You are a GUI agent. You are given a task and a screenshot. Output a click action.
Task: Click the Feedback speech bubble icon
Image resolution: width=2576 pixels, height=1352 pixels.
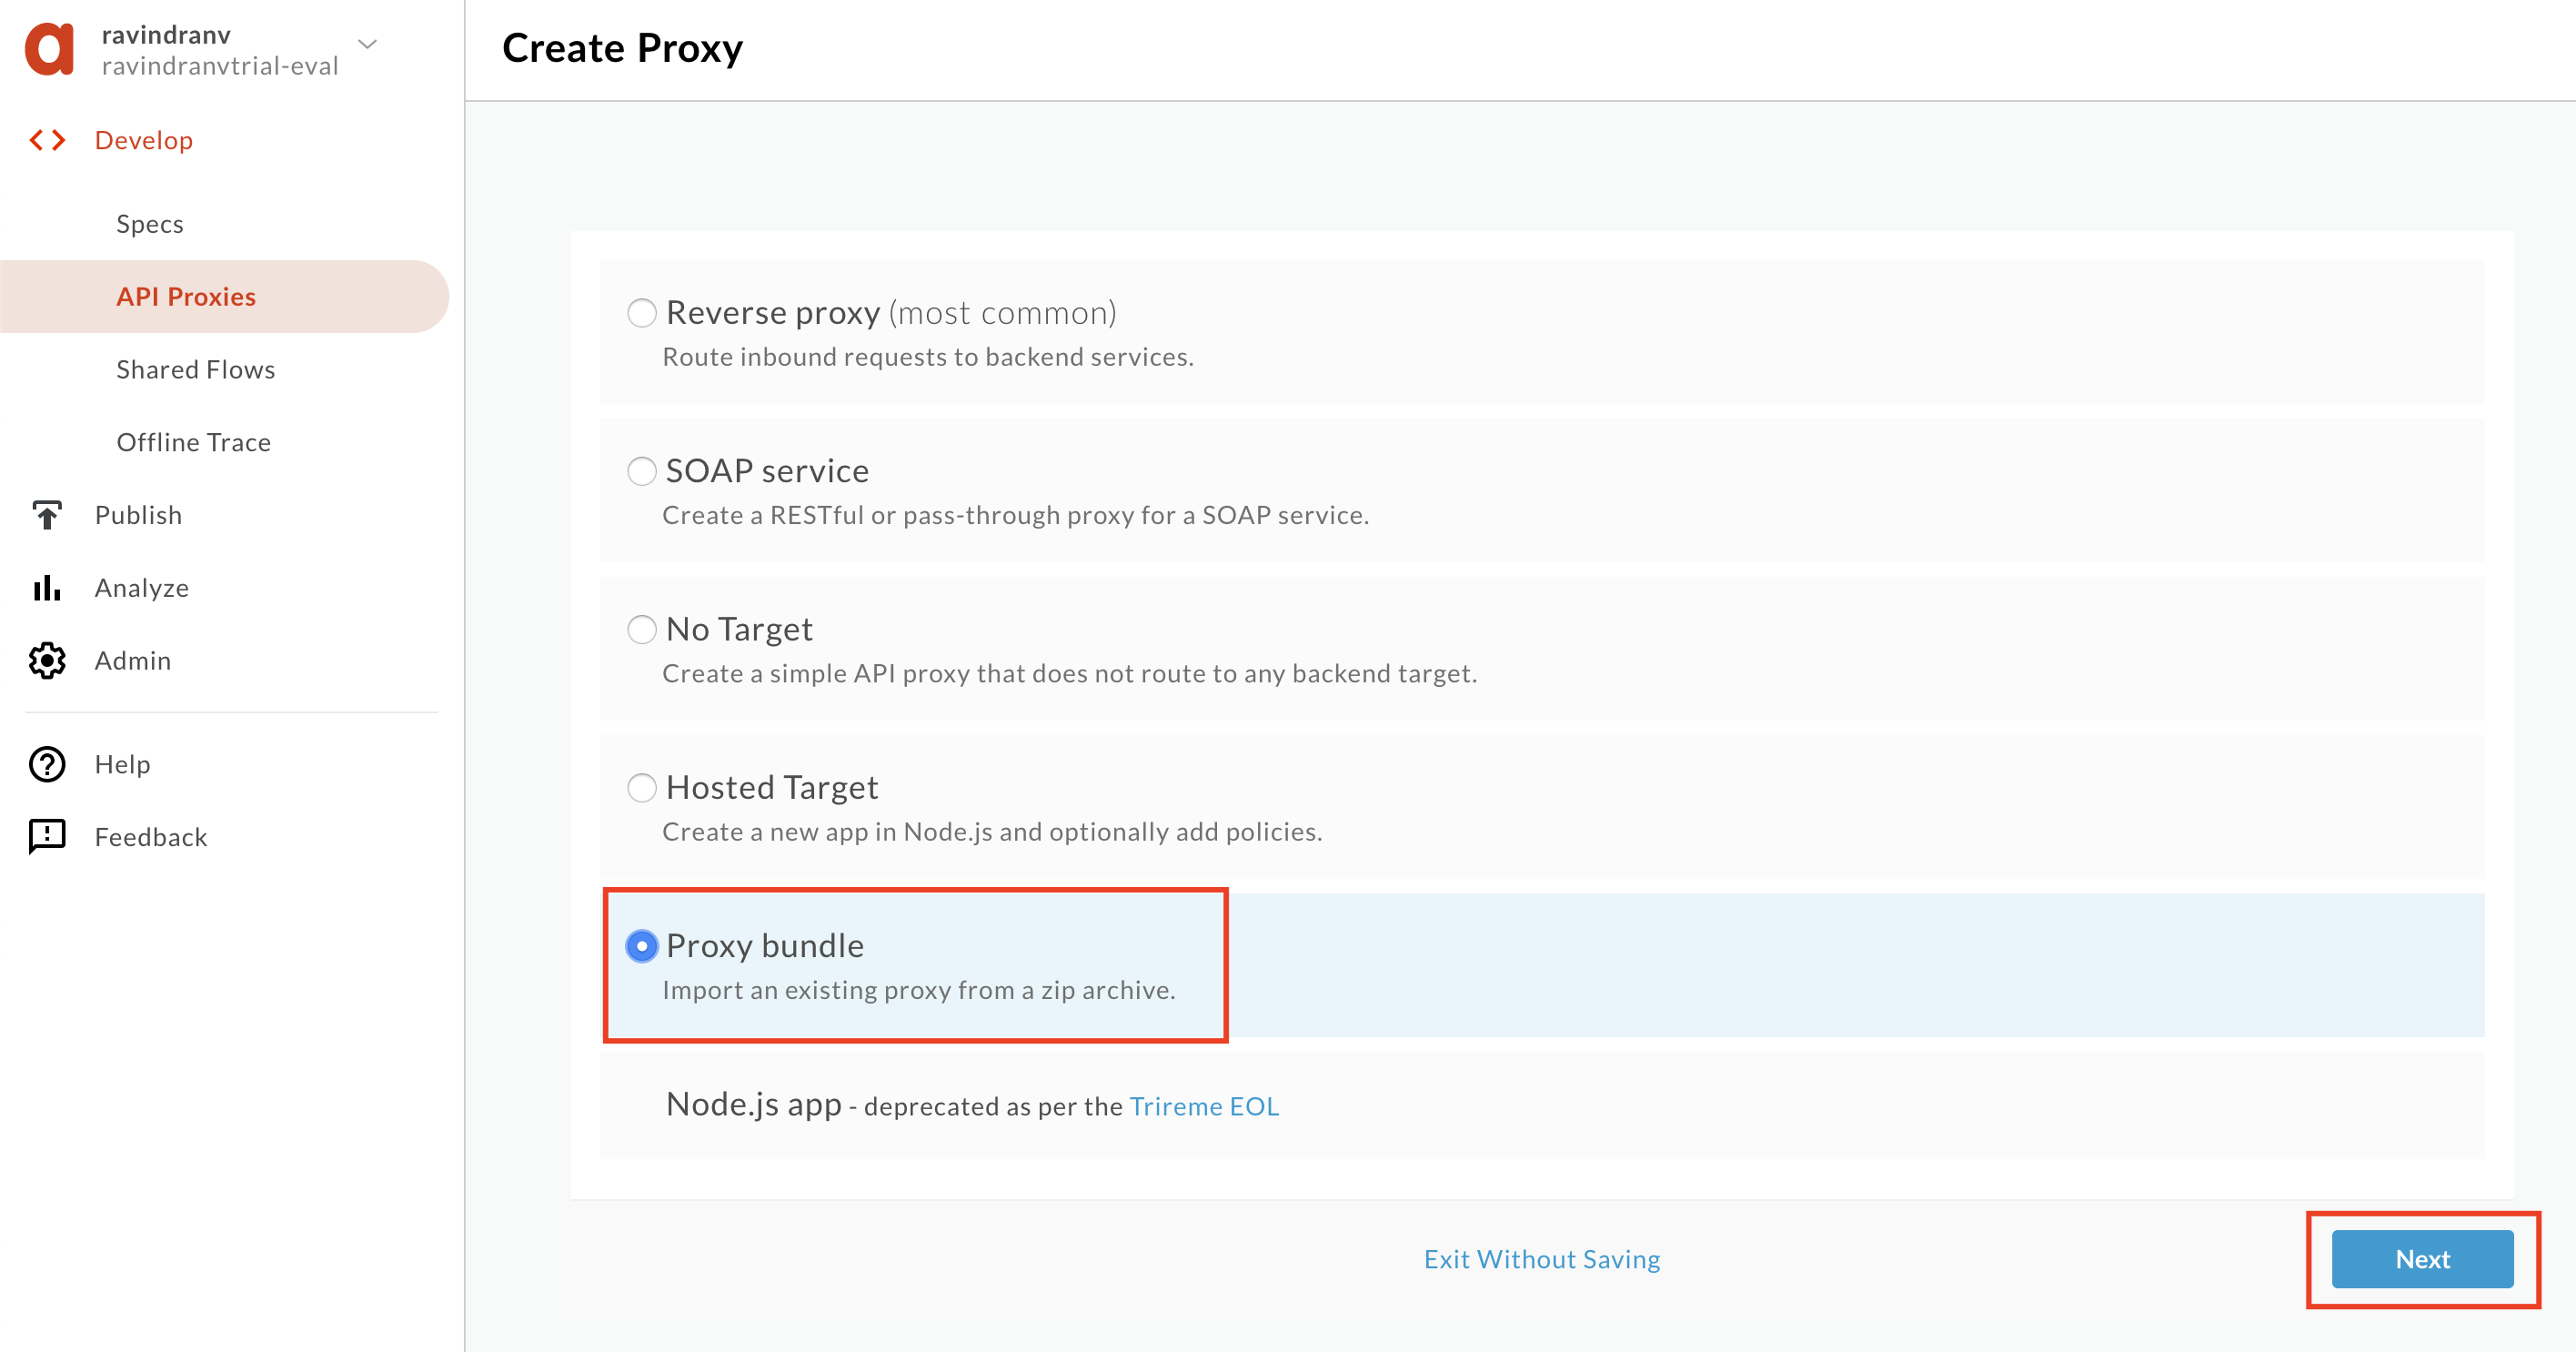47,837
